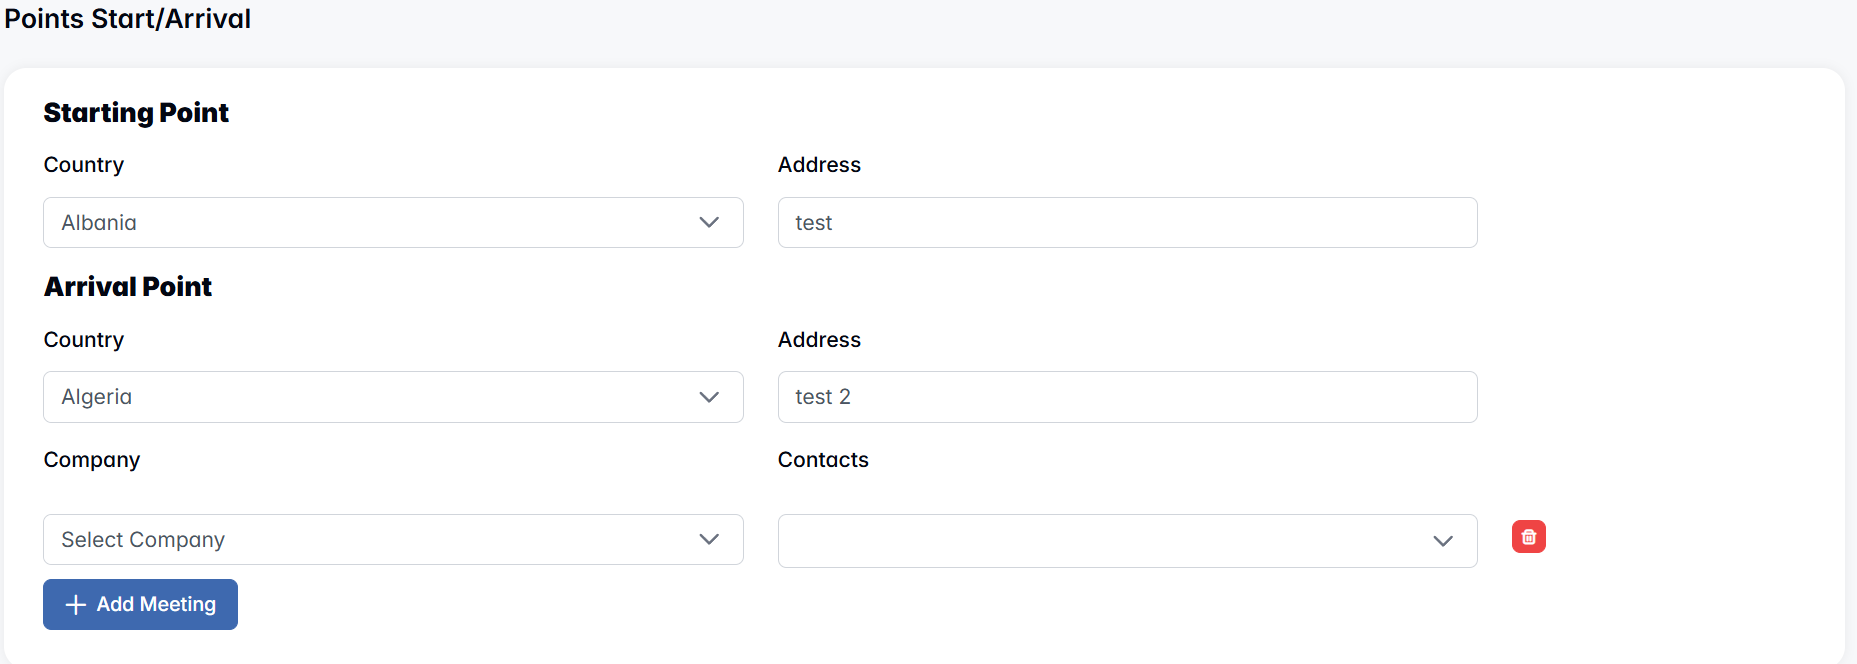Screen dimensions: 1857x664
Task: Click the red trash delete icon
Action: pos(1528,537)
